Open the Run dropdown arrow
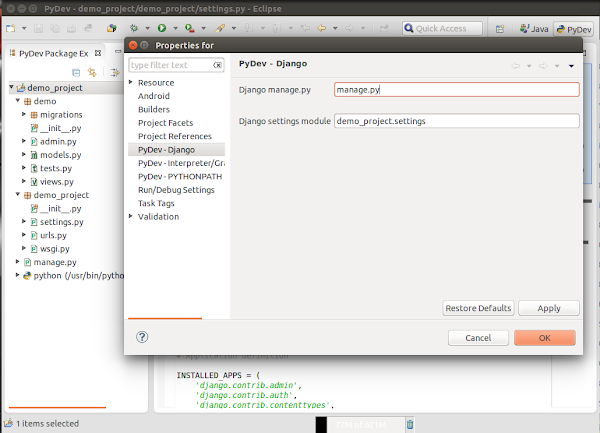The width and height of the screenshot is (600, 433). click(175, 28)
